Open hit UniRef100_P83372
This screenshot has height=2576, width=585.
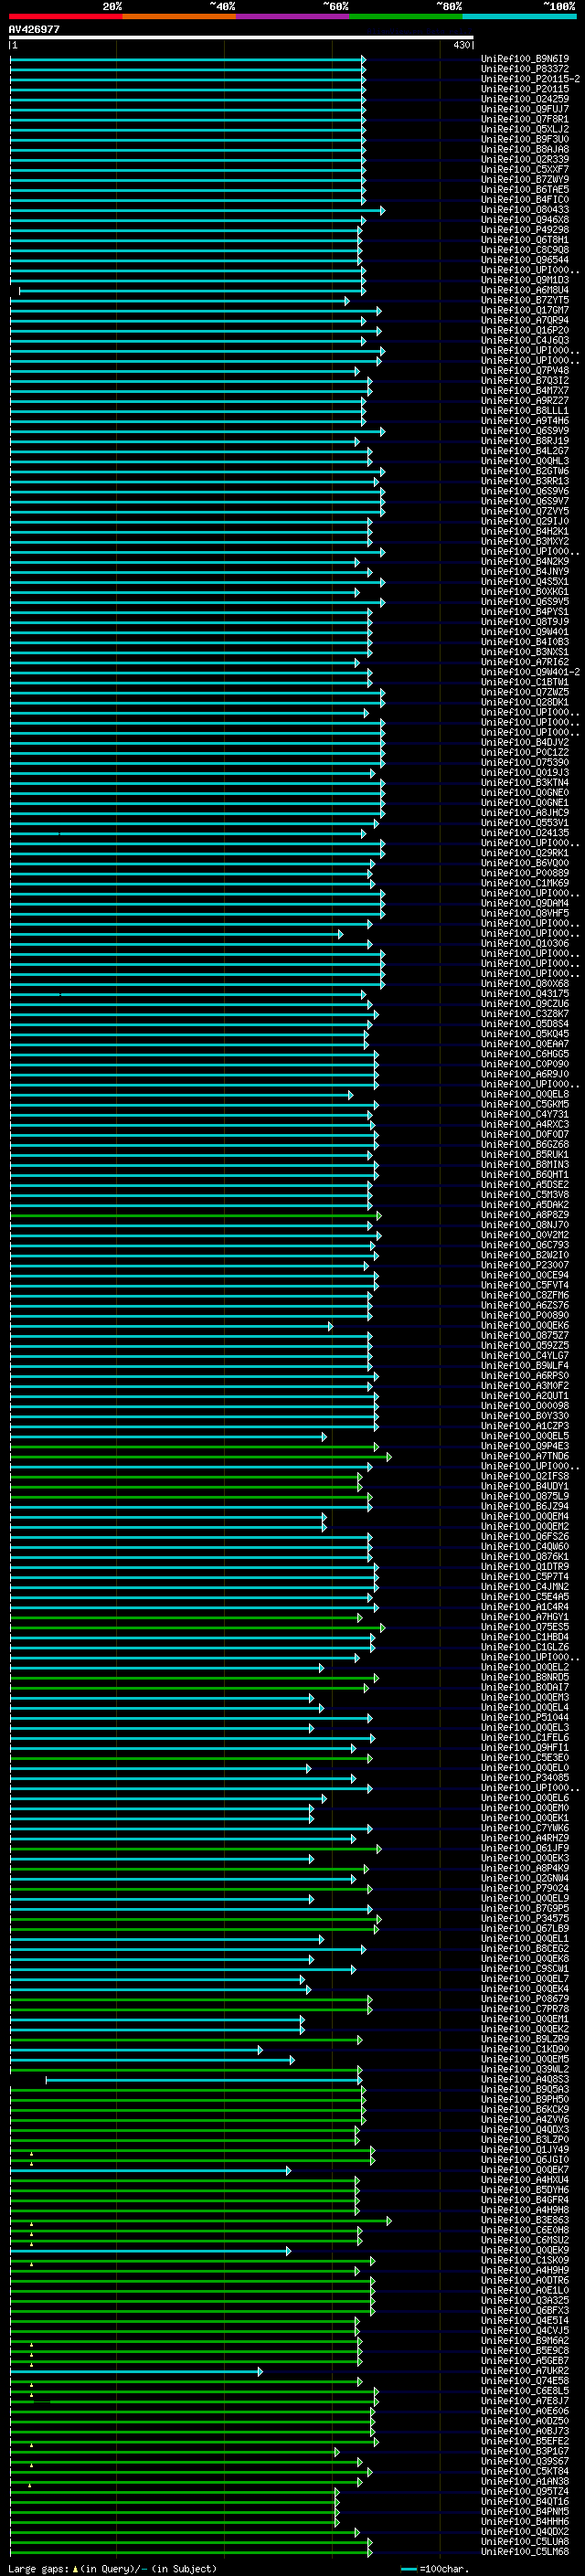[x=525, y=69]
